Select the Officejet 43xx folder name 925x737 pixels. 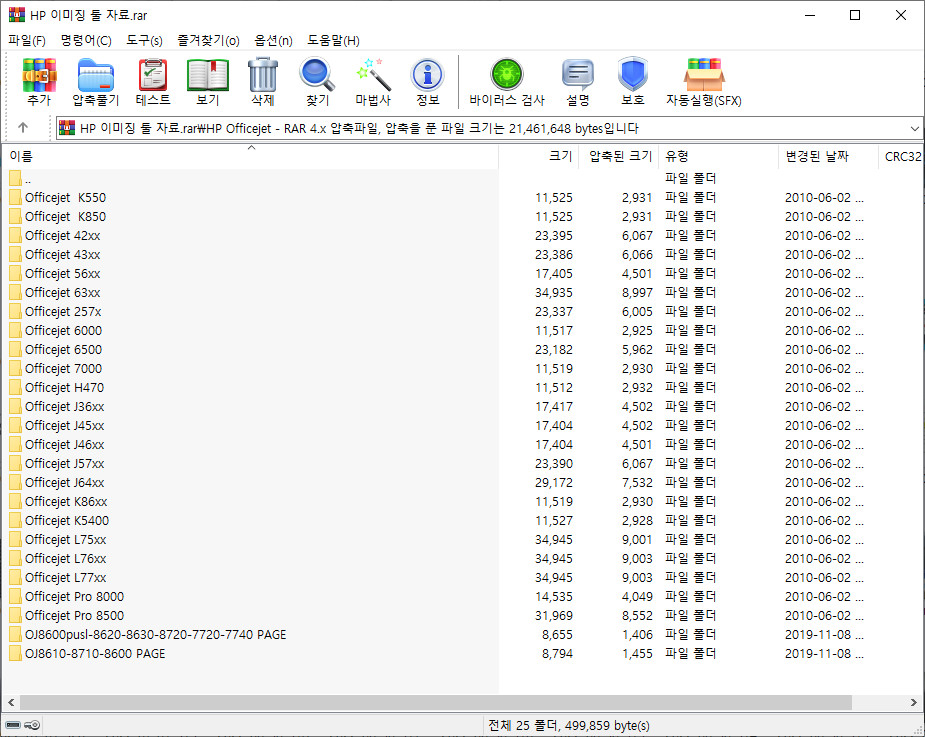pyautogui.click(x=63, y=254)
